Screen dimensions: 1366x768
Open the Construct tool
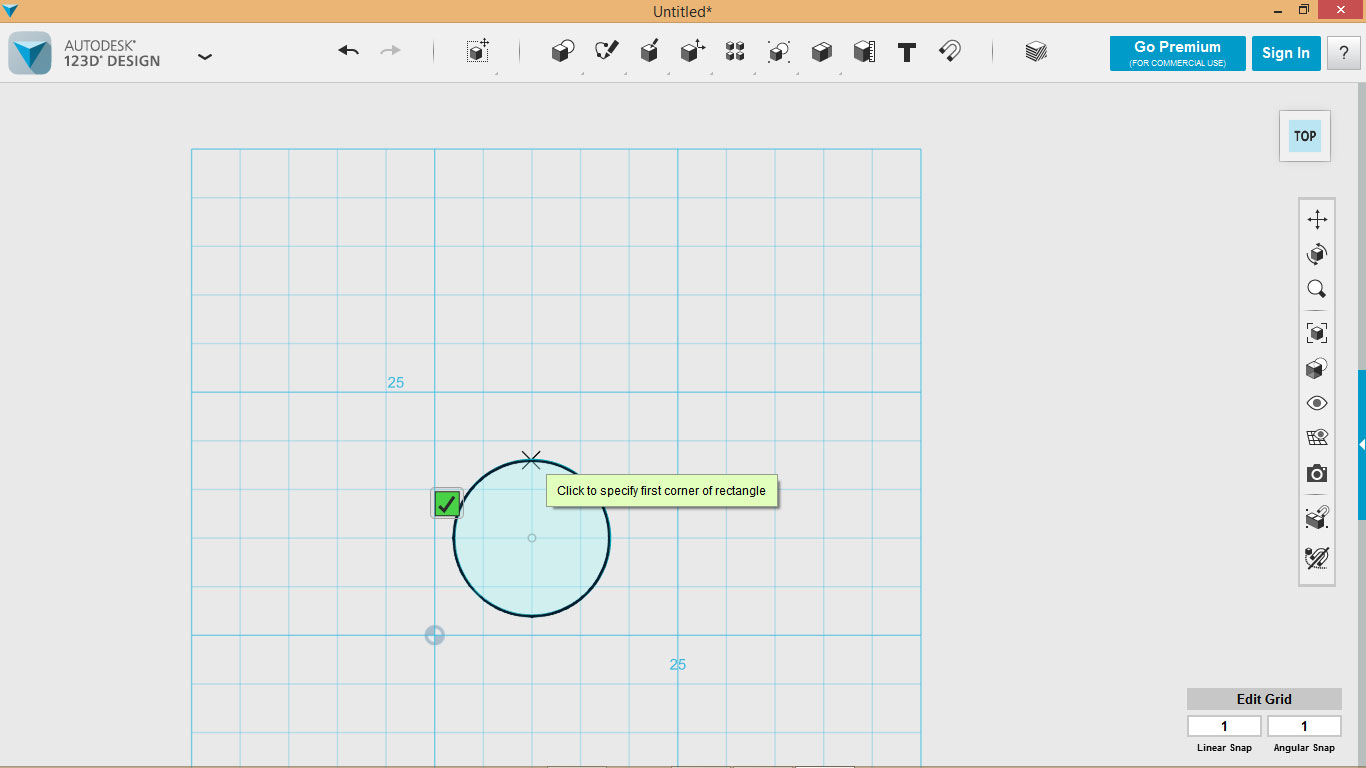(649, 52)
